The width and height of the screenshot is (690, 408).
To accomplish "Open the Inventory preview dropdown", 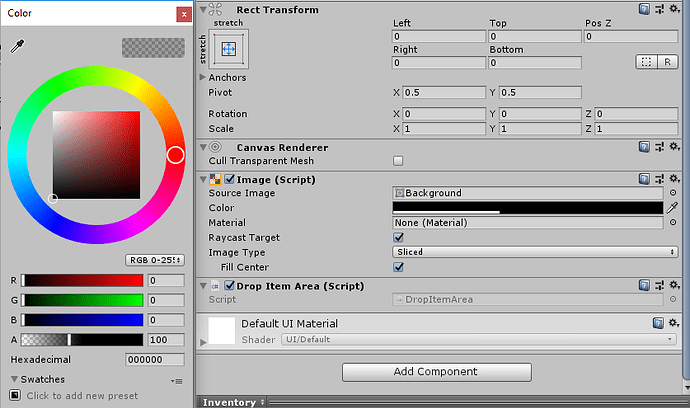I will (233, 402).
